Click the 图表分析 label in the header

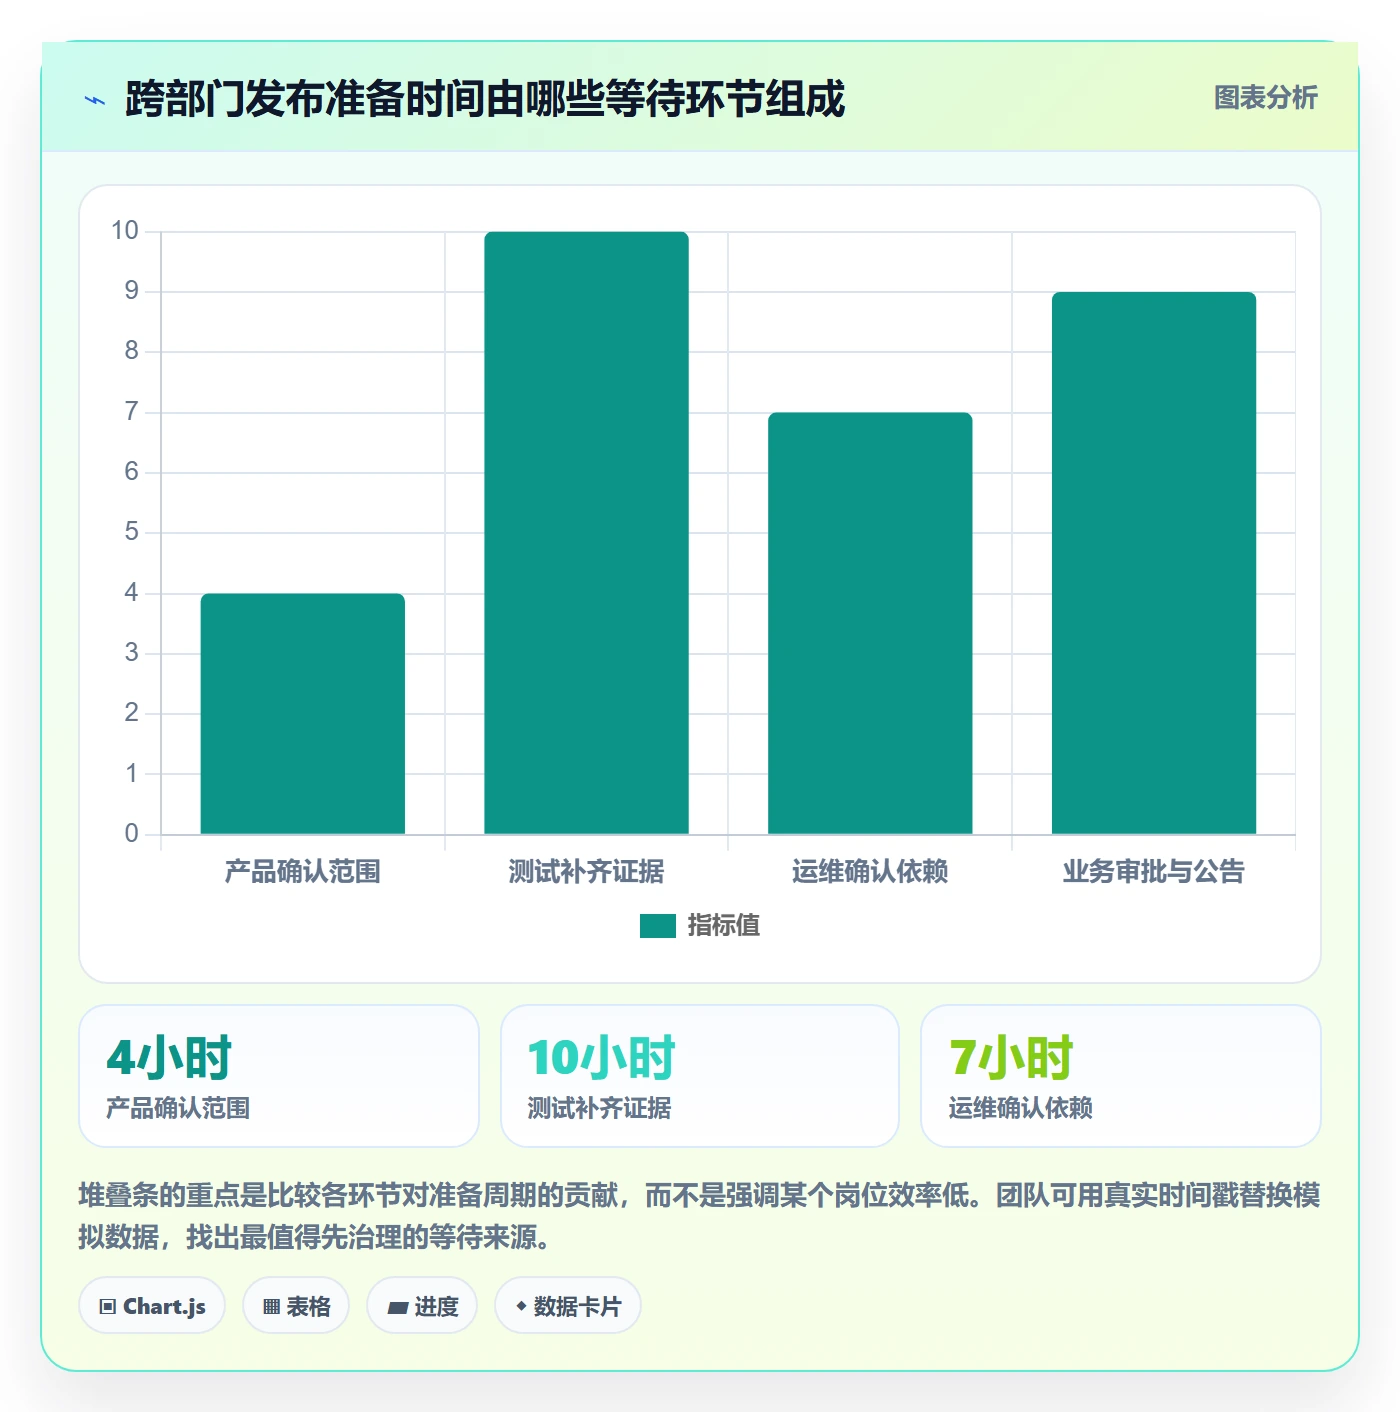click(1265, 98)
